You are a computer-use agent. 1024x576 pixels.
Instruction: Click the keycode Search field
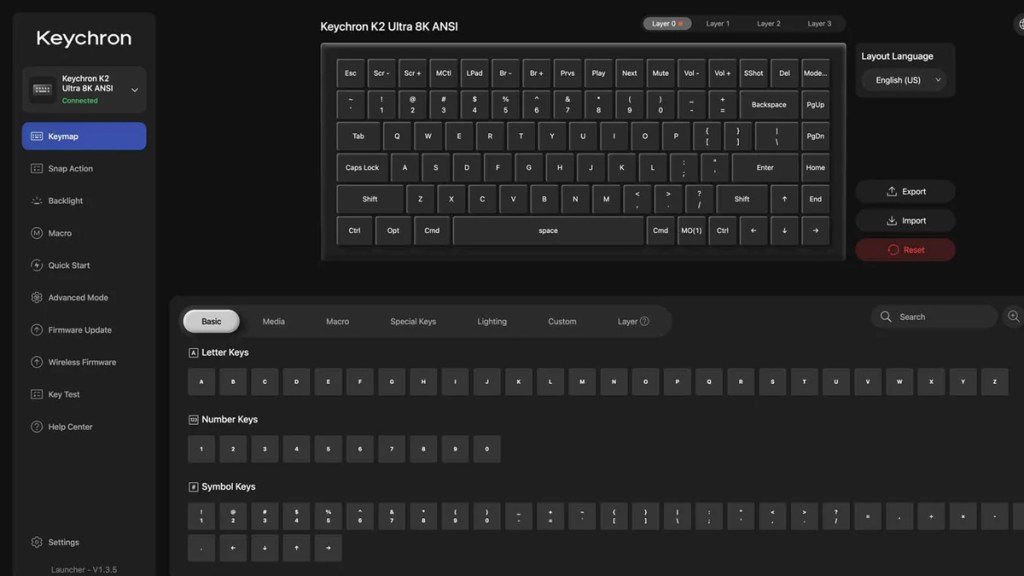point(934,317)
